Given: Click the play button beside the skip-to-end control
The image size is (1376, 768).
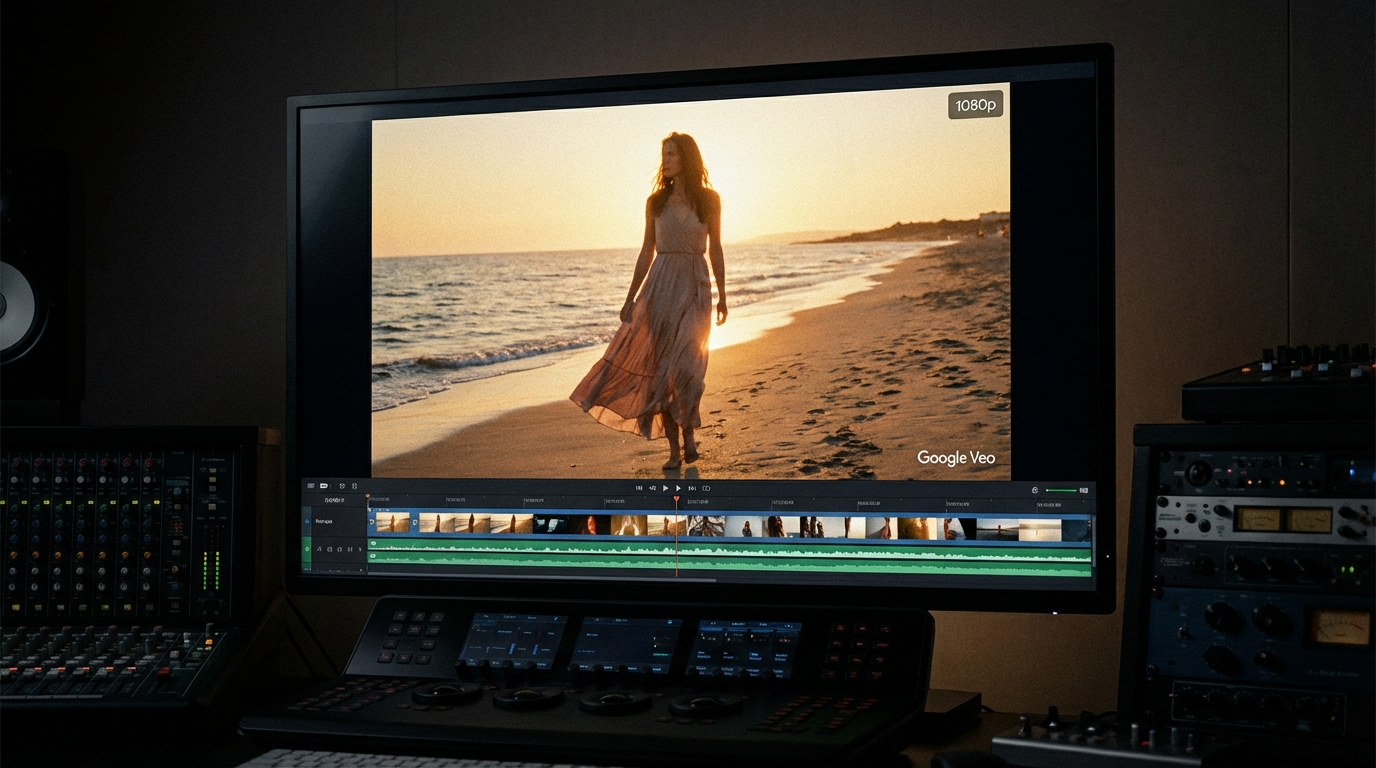Looking at the screenshot, I should 678,488.
